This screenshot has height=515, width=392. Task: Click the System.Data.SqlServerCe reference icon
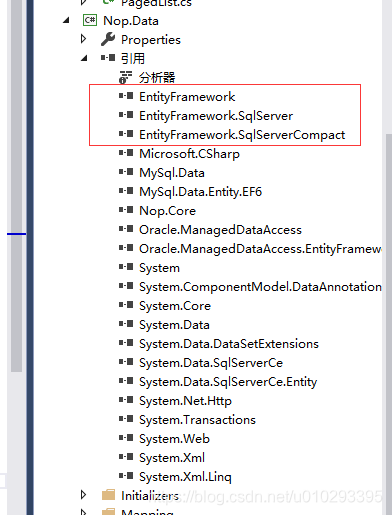pos(126,362)
